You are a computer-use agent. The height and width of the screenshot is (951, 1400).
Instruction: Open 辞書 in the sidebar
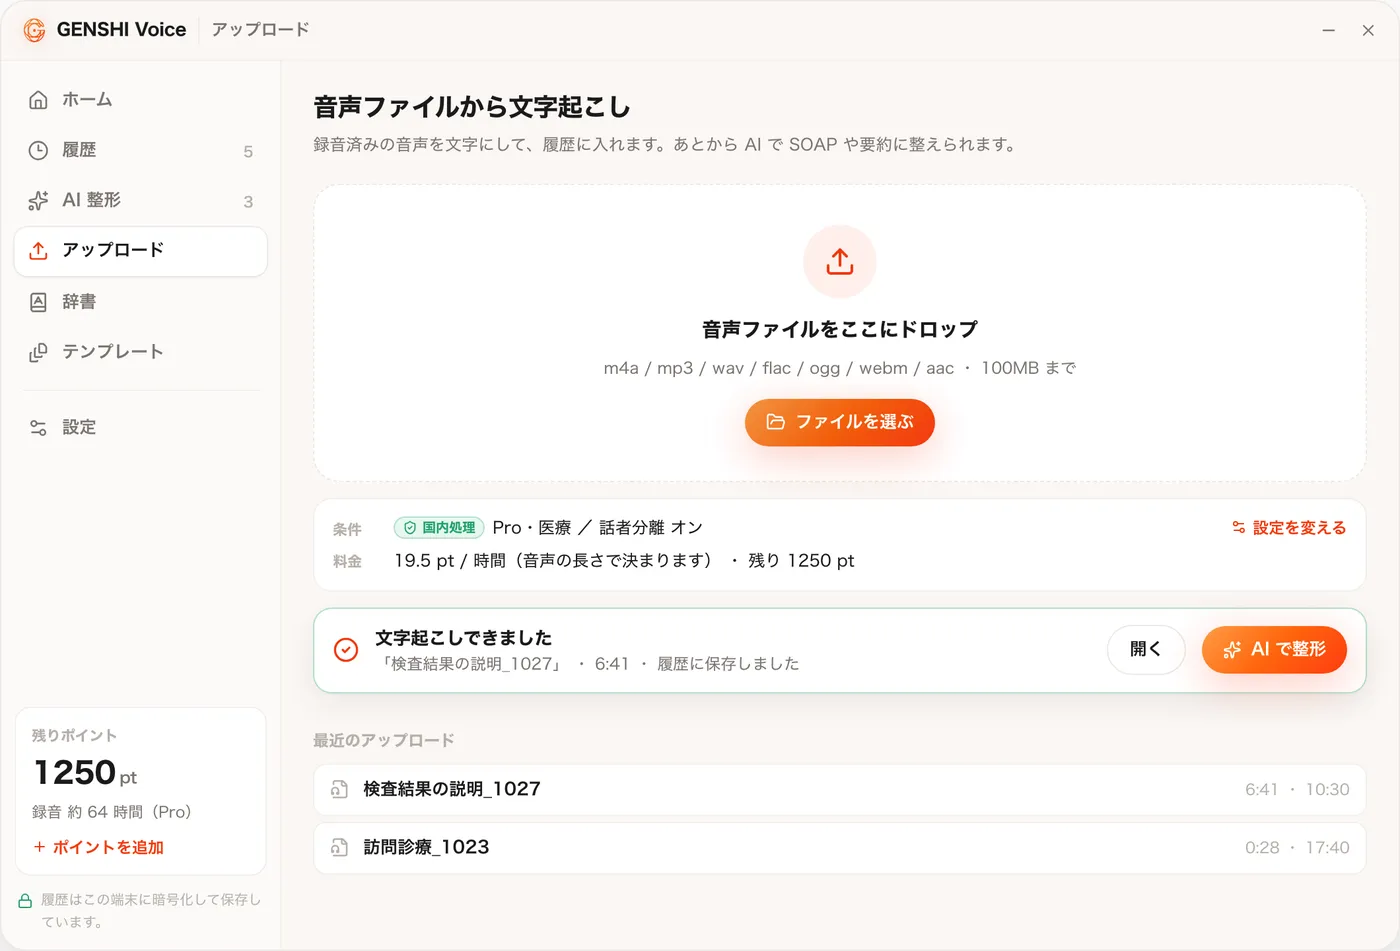(x=140, y=302)
